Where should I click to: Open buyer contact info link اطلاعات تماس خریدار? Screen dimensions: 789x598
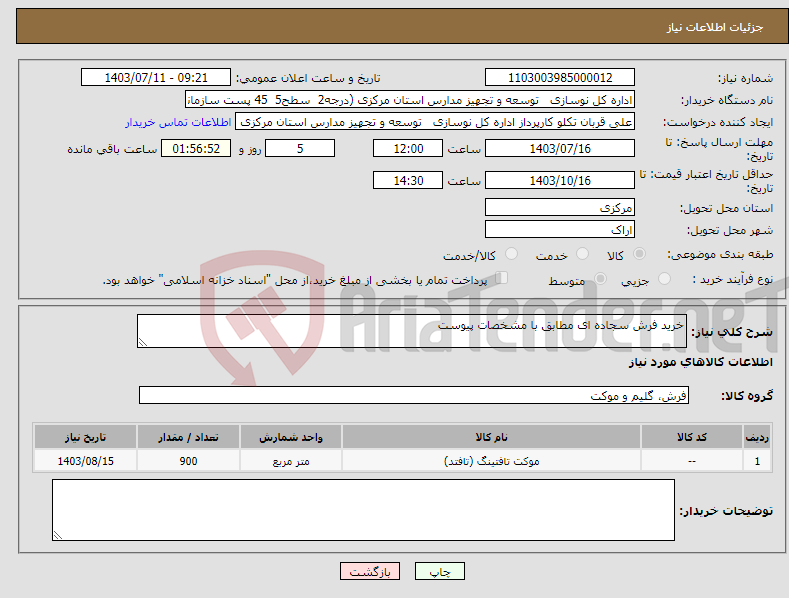178,122
